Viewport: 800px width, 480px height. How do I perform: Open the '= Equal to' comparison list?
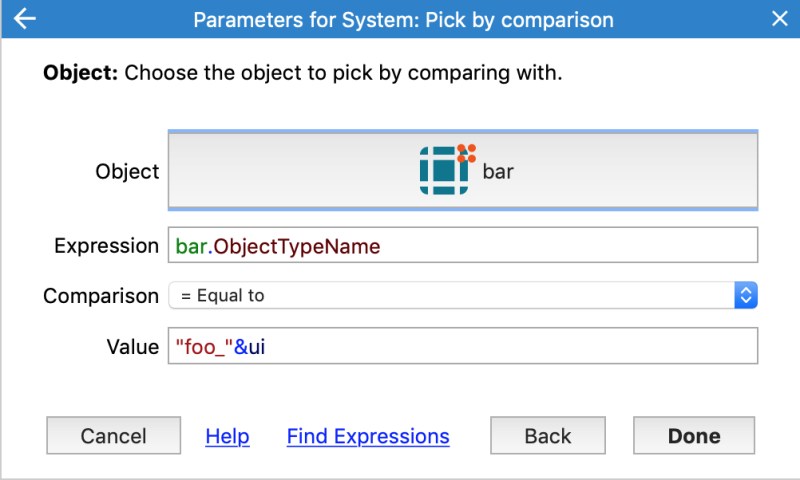463,295
